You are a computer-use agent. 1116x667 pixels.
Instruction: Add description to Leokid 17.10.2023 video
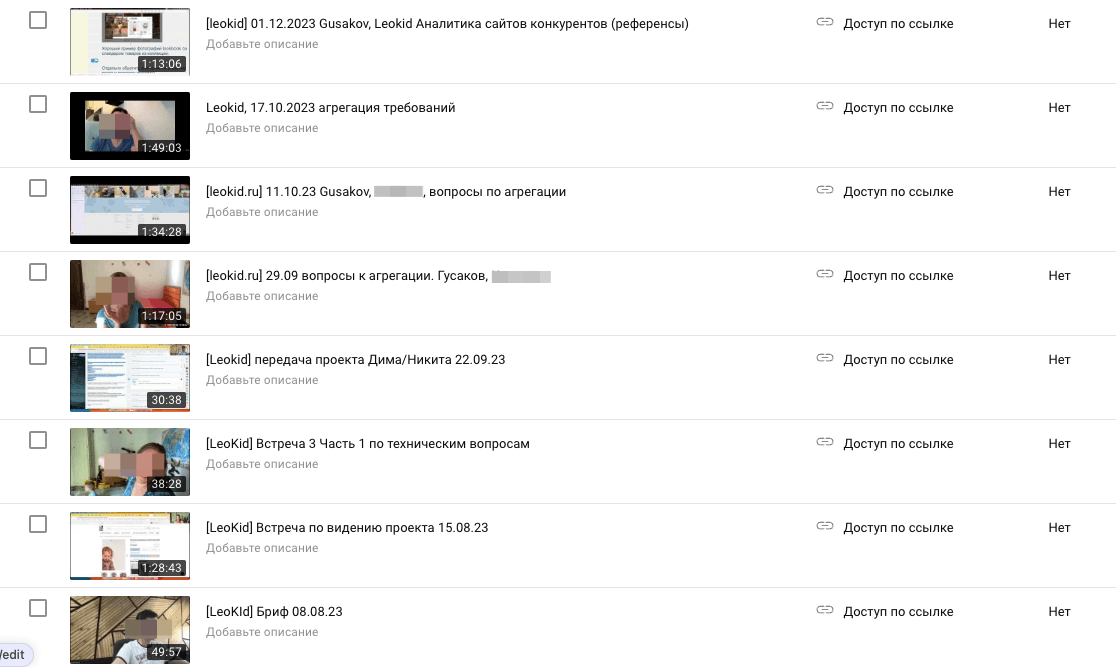262,128
